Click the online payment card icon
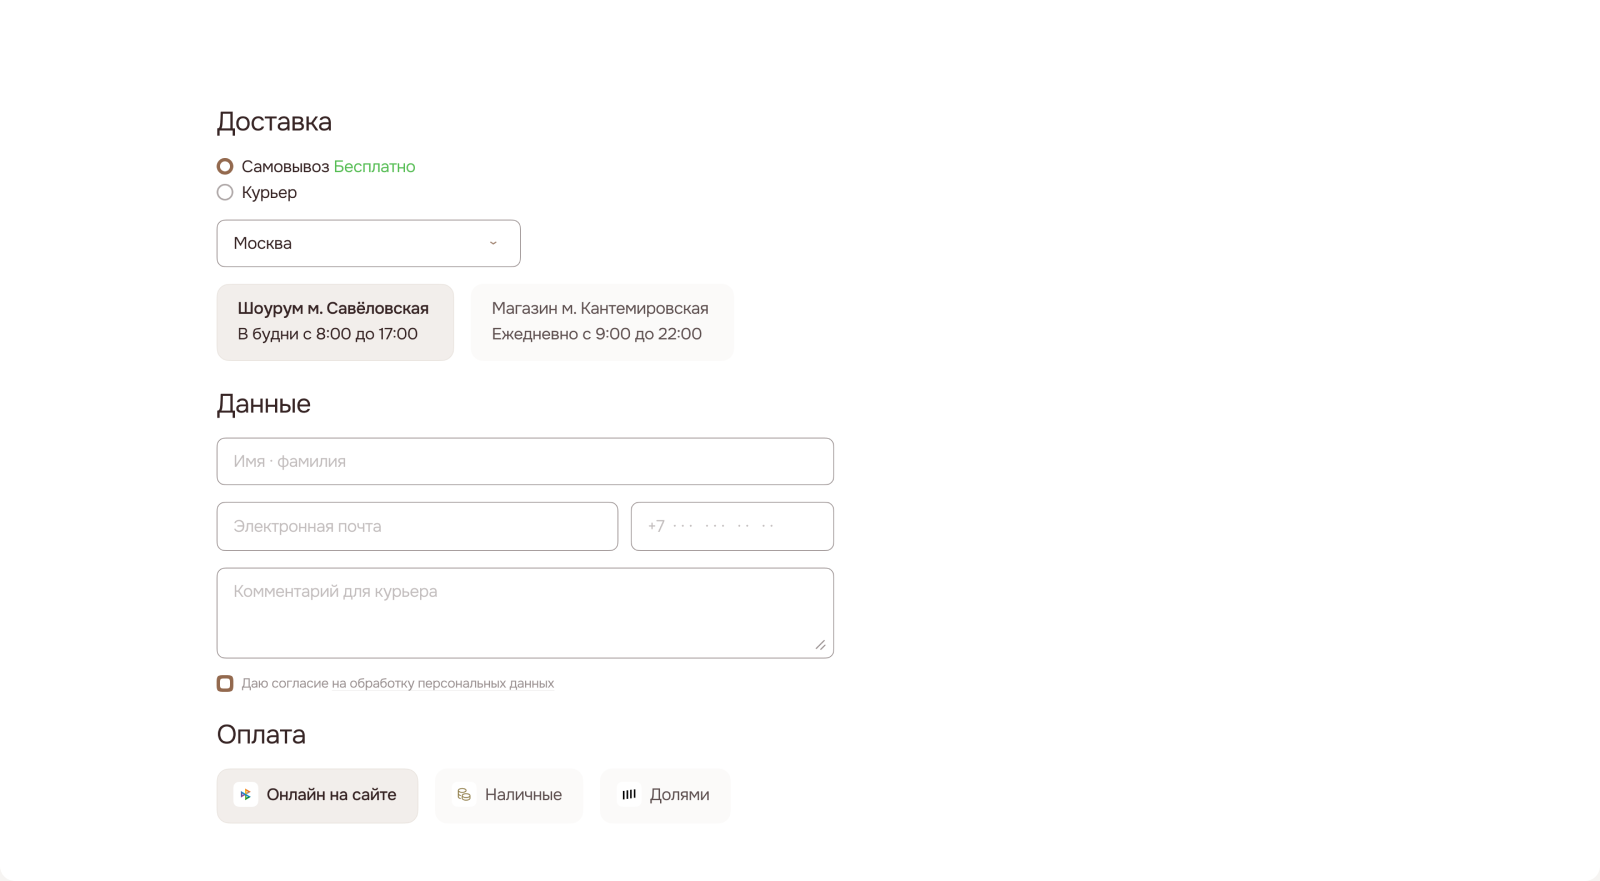This screenshot has height=881, width=1600. click(245, 795)
